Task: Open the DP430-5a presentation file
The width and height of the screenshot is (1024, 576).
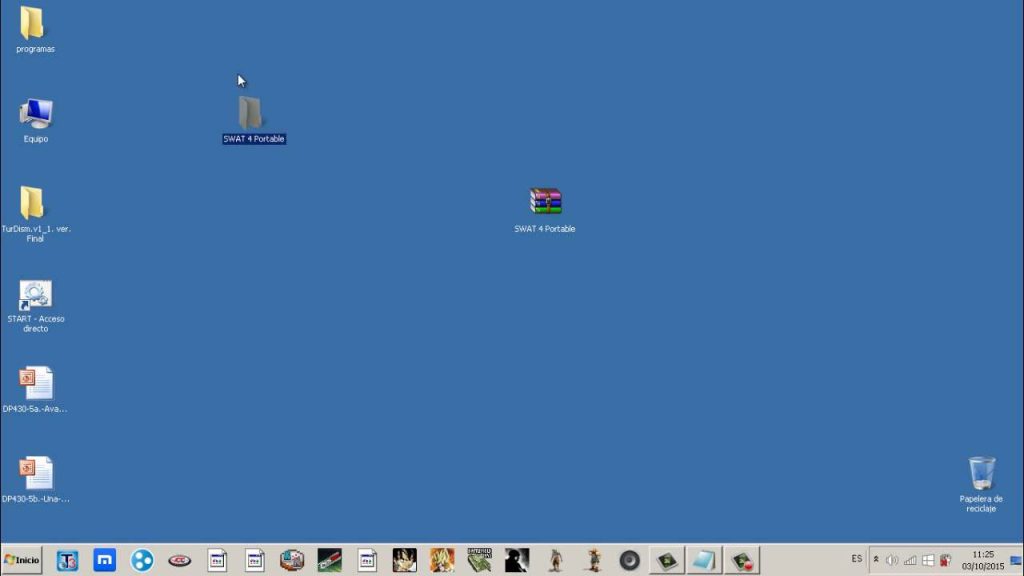Action: [35, 385]
